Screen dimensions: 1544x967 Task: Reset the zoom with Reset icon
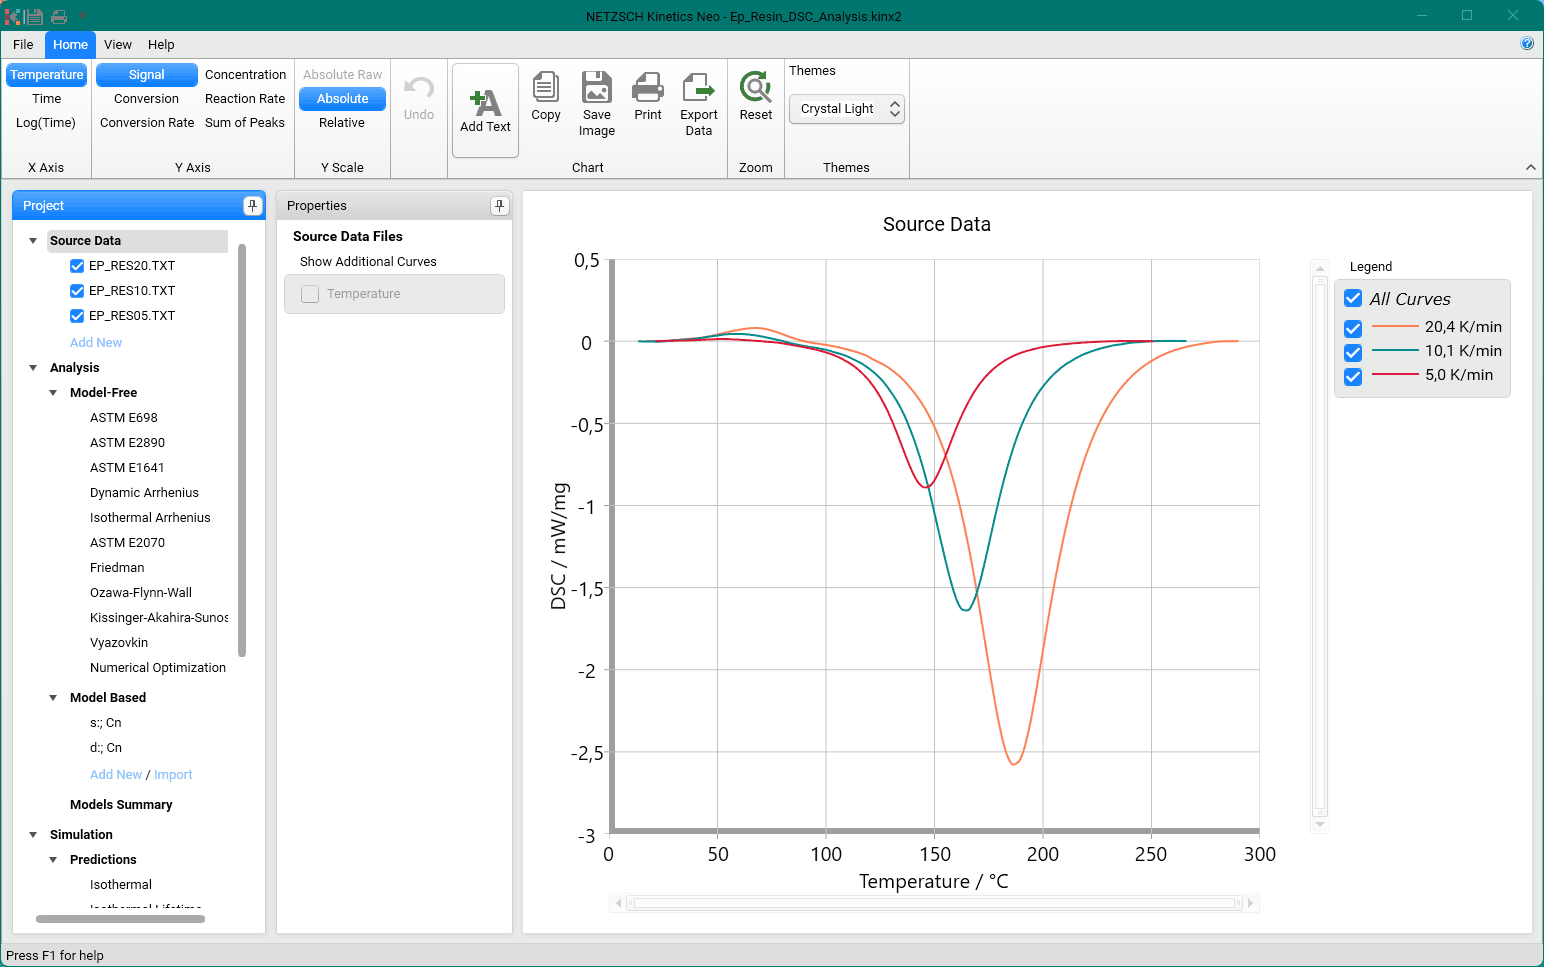click(x=755, y=88)
